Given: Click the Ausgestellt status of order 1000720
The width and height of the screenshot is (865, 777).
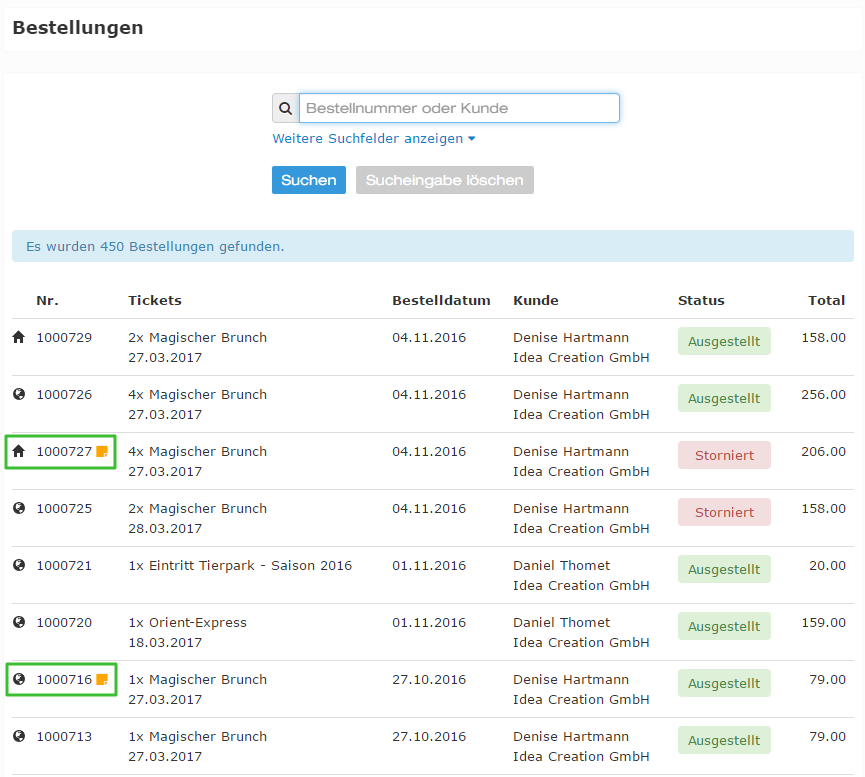Looking at the screenshot, I should (724, 626).
